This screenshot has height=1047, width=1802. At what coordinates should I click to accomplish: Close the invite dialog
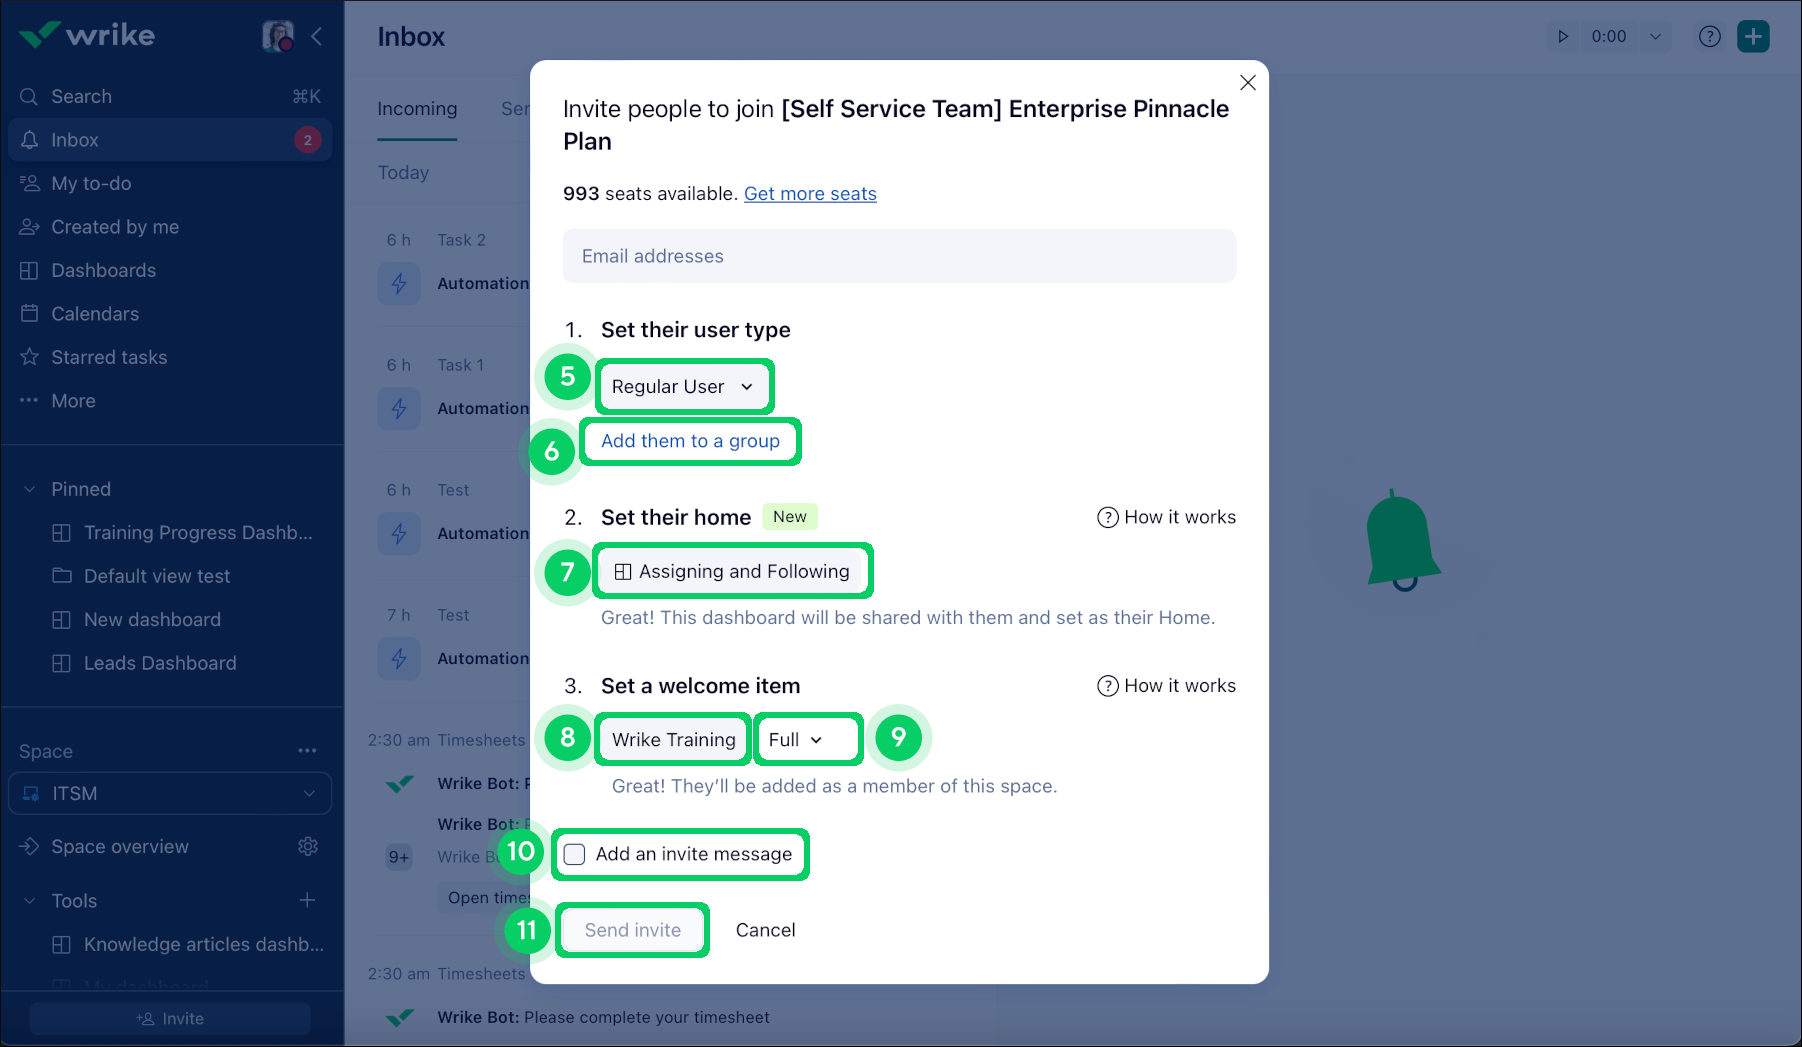coord(1247,83)
